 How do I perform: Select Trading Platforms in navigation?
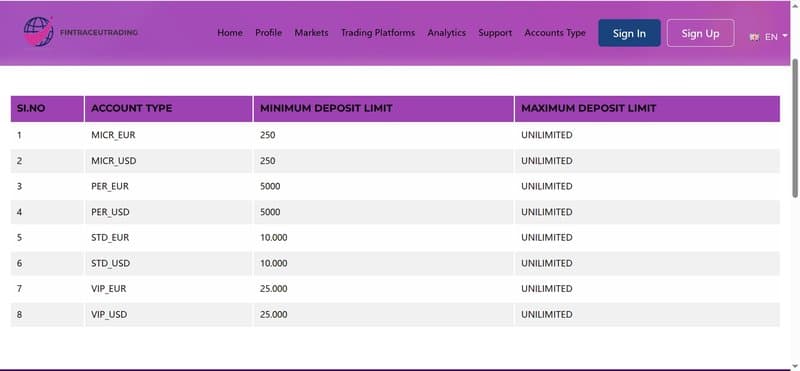[x=378, y=33]
